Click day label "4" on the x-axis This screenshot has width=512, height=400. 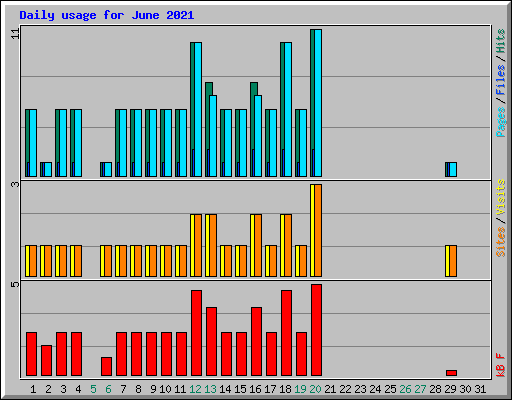tap(78, 389)
